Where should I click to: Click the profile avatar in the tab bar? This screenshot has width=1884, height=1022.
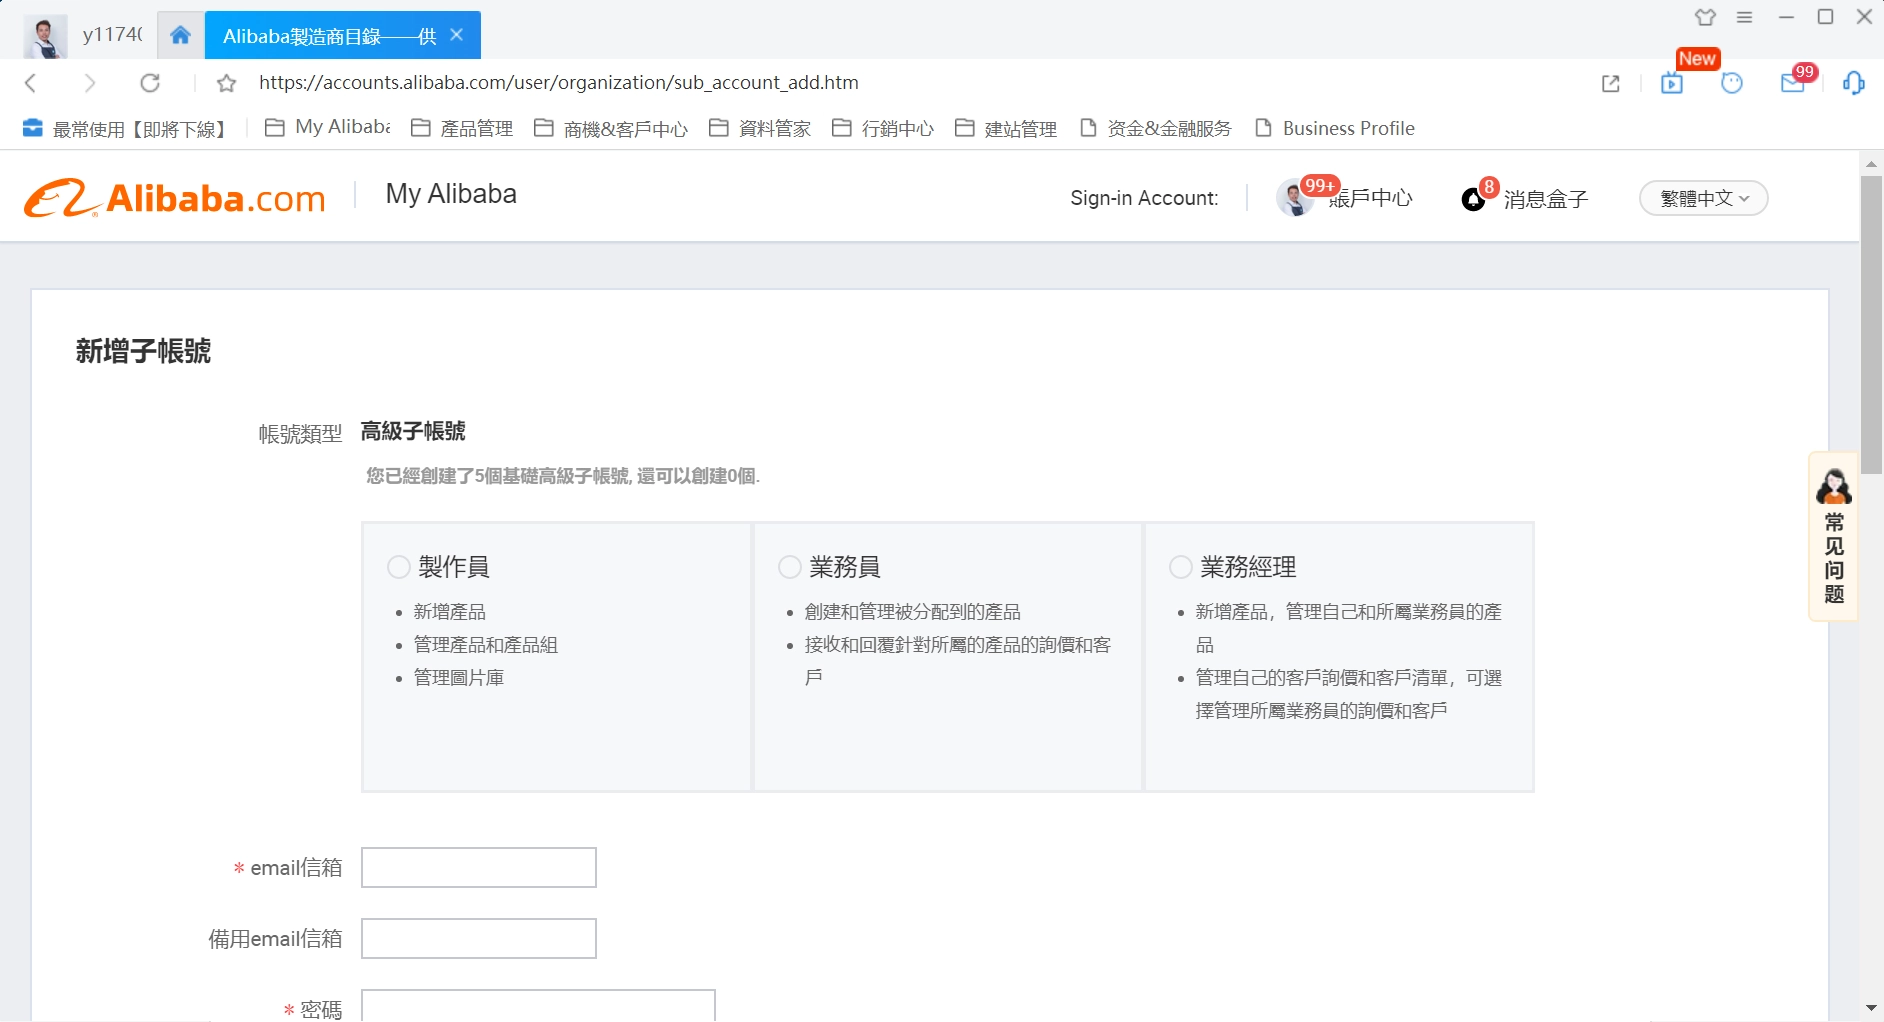point(45,36)
